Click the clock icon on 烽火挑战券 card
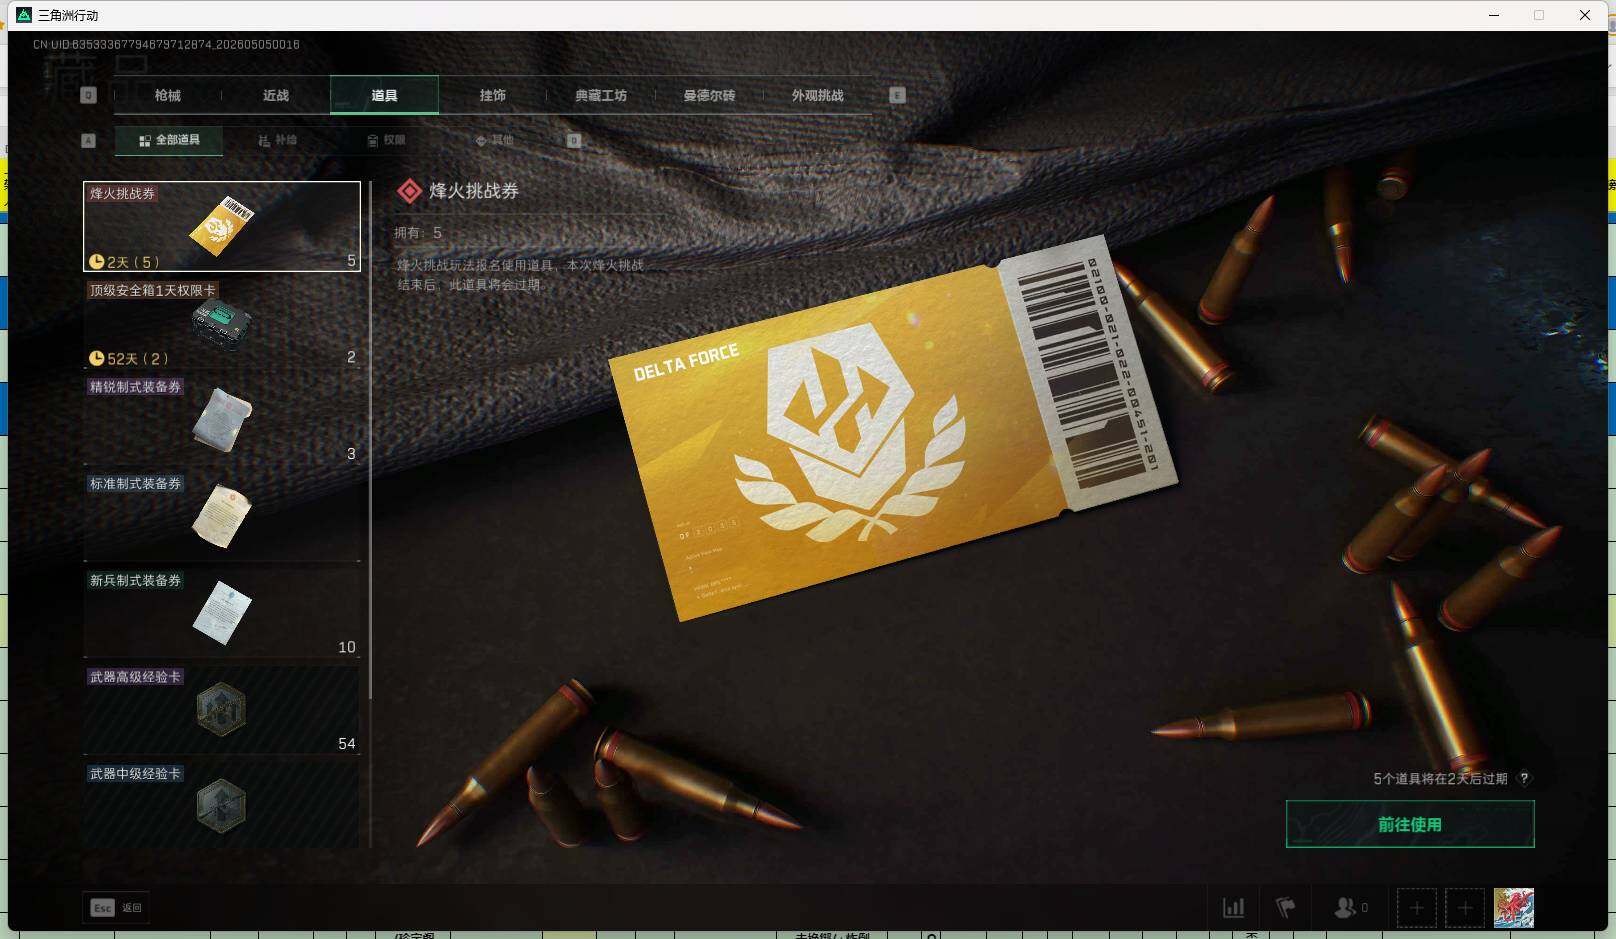 [97, 262]
